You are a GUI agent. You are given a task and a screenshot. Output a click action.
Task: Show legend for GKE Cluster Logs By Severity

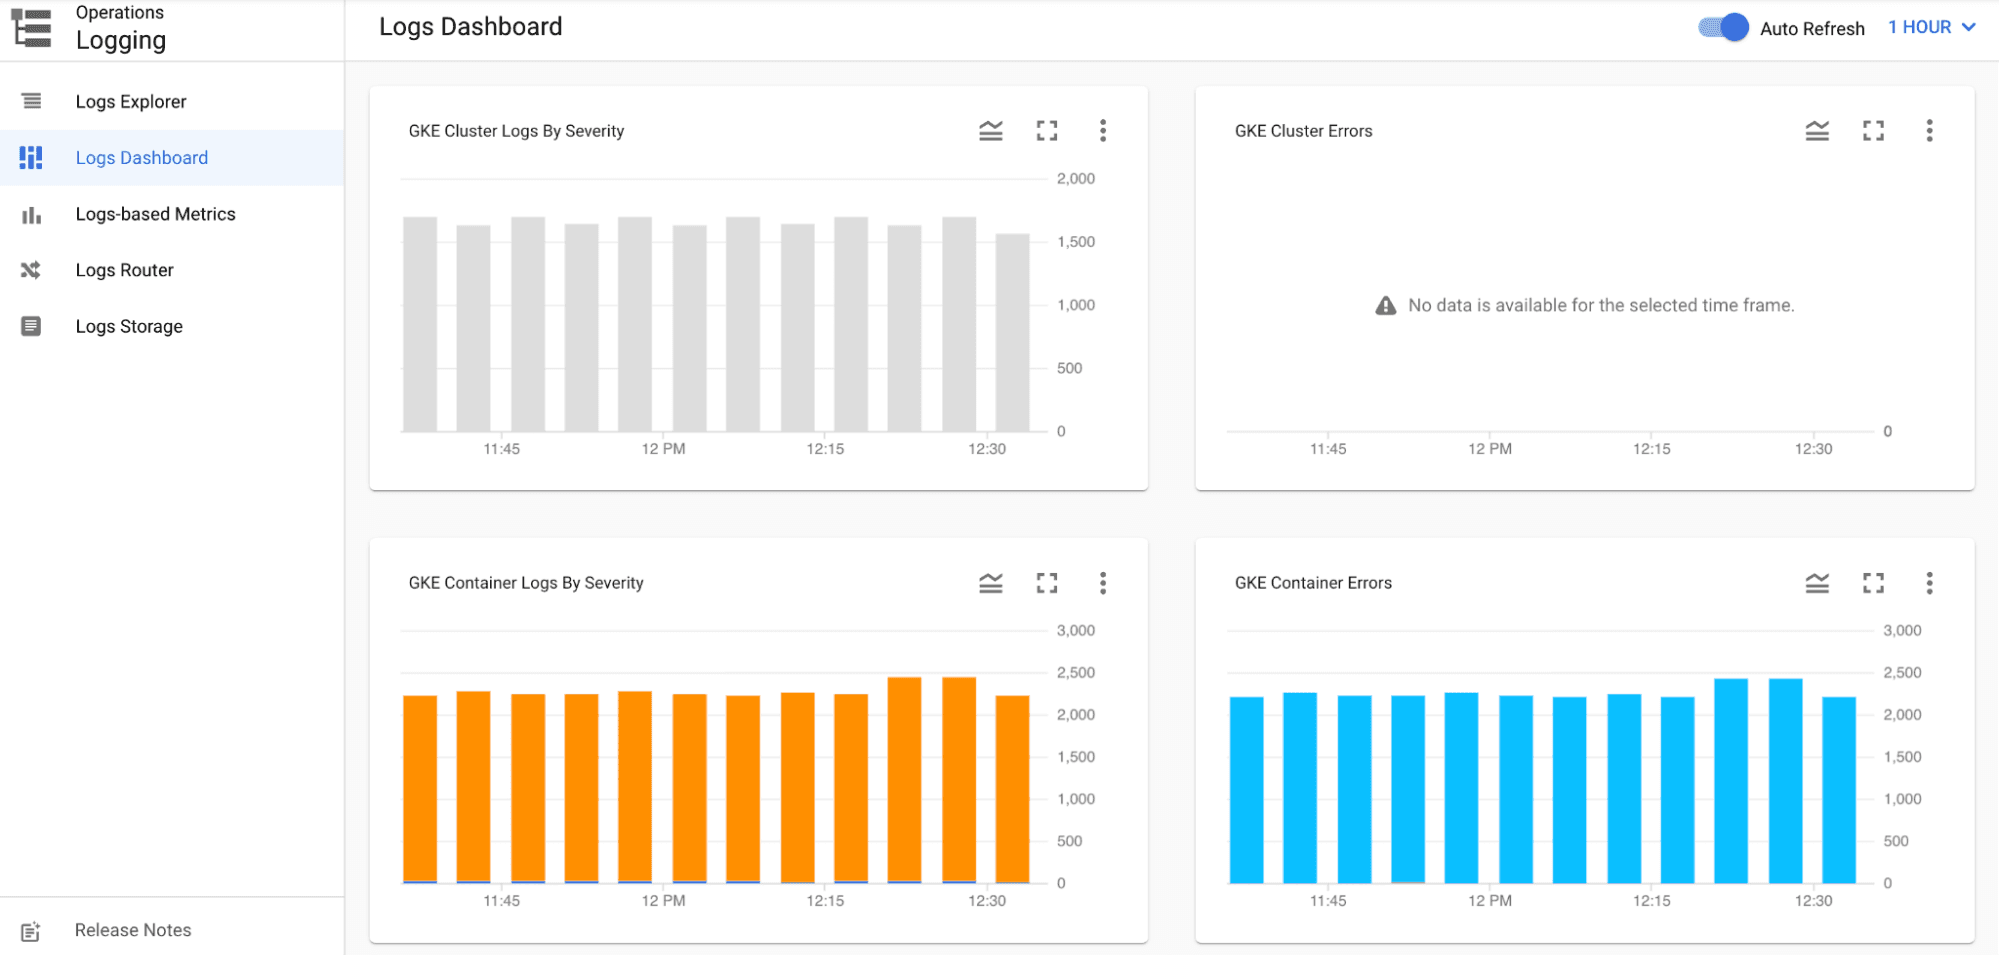(x=990, y=130)
